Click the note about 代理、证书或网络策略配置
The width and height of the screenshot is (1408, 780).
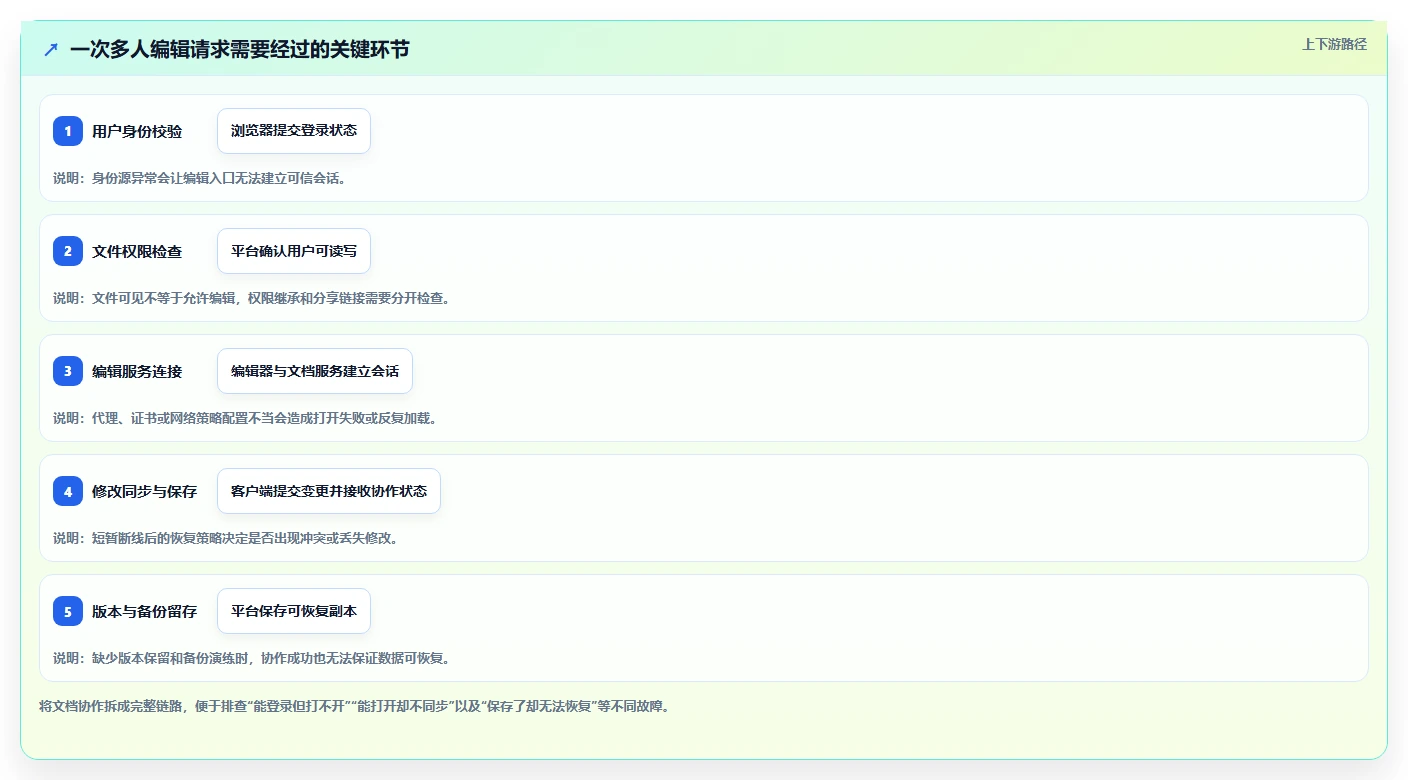245,418
